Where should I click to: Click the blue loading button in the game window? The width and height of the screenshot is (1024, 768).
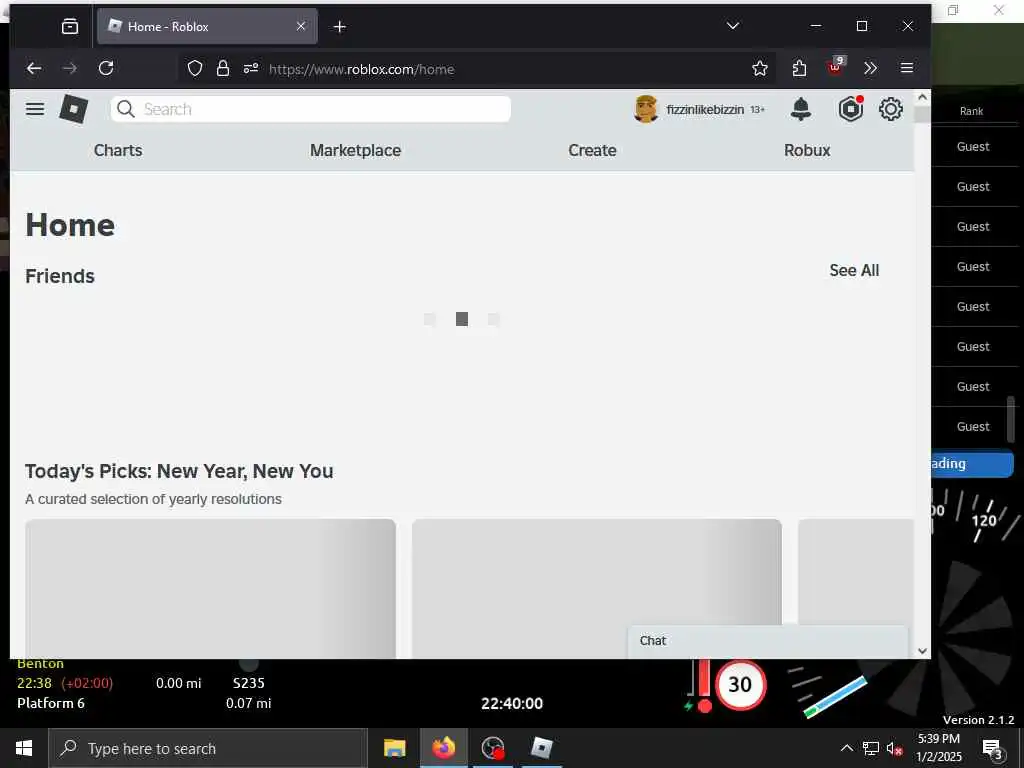pos(972,464)
